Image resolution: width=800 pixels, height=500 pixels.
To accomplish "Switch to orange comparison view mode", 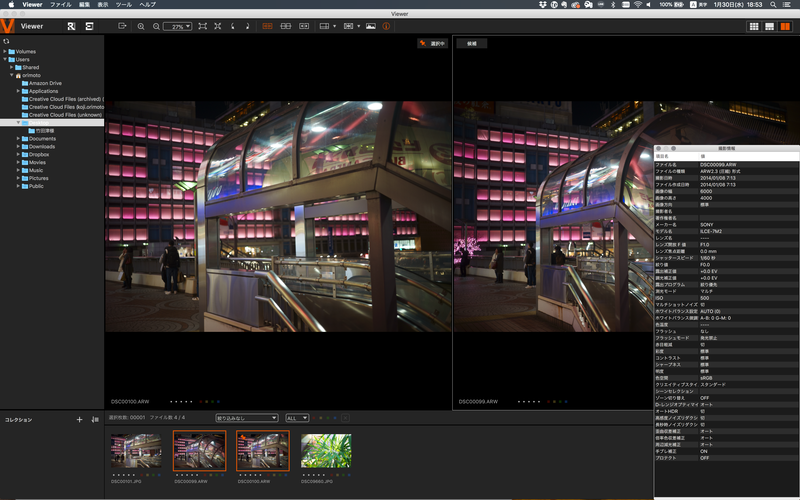I will [x=785, y=27].
